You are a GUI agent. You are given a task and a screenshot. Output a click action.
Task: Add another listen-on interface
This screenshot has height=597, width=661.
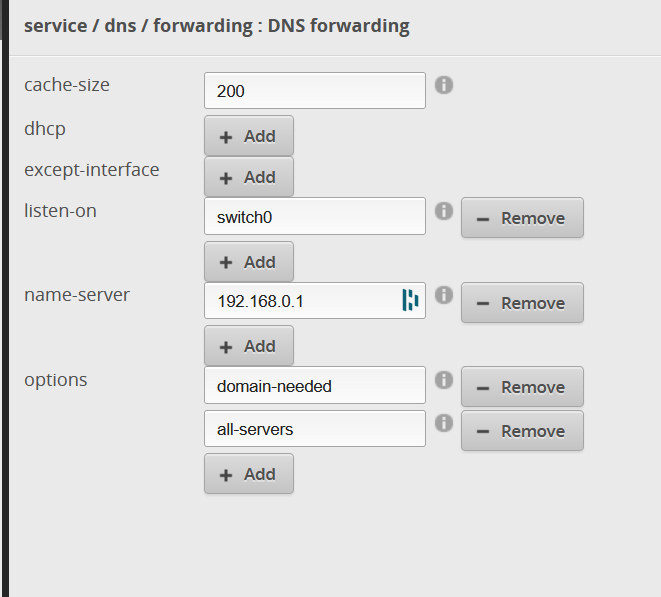tap(249, 262)
